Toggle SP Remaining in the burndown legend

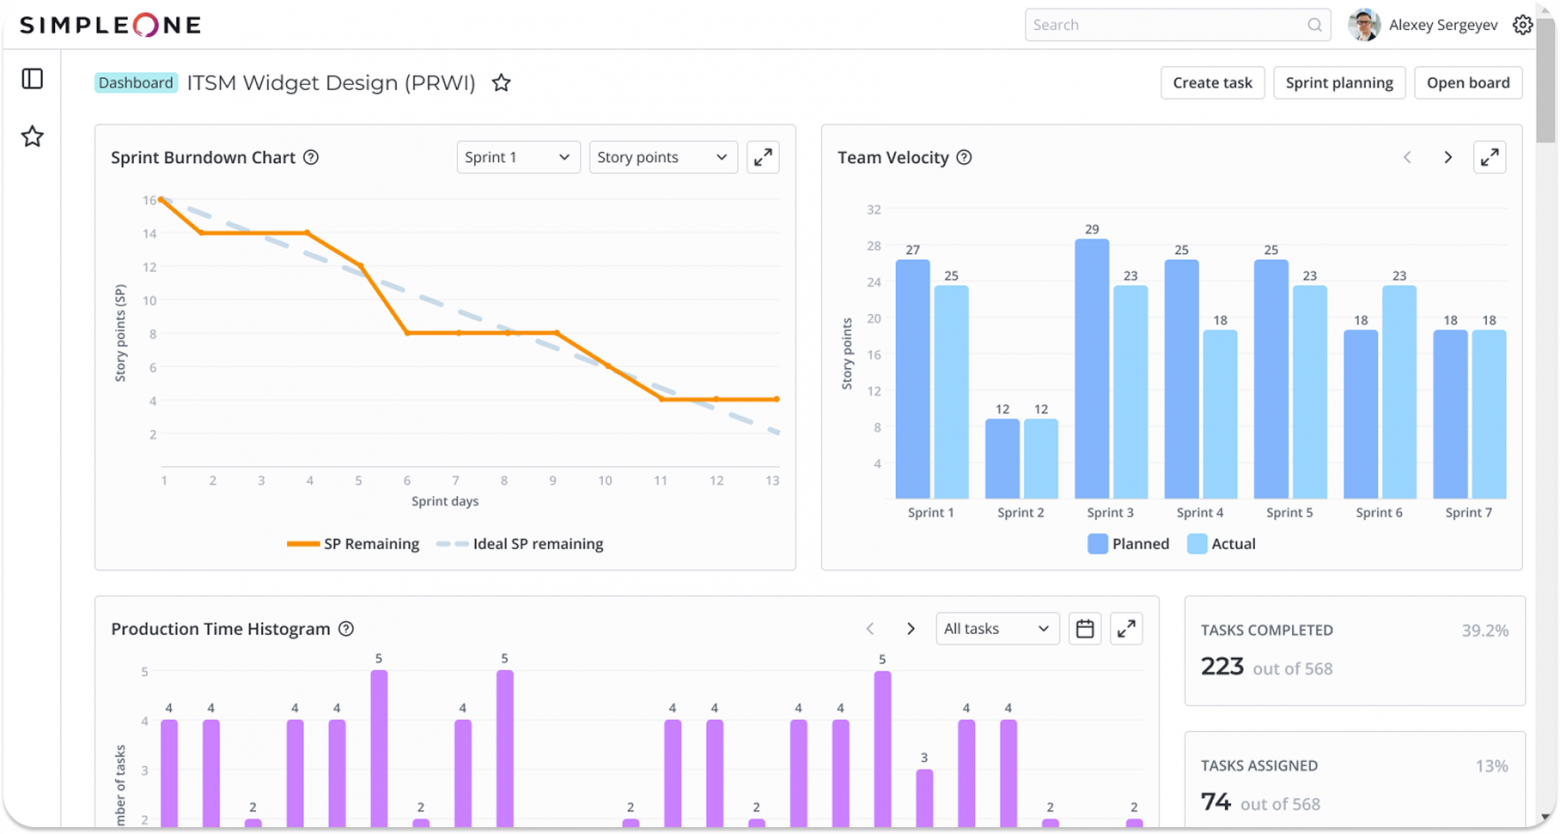(x=354, y=543)
